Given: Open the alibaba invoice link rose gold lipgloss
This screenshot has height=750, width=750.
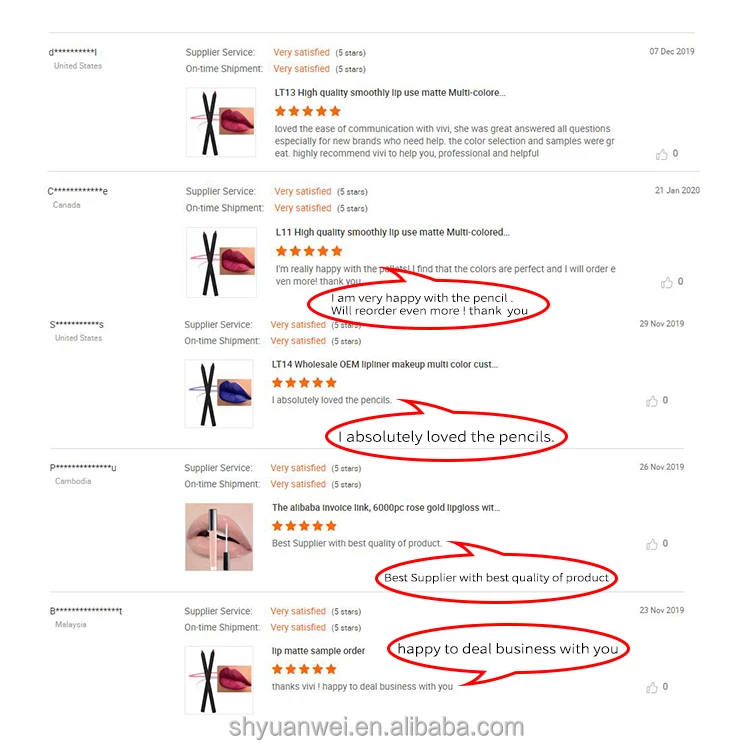Looking at the screenshot, I should (x=386, y=507).
